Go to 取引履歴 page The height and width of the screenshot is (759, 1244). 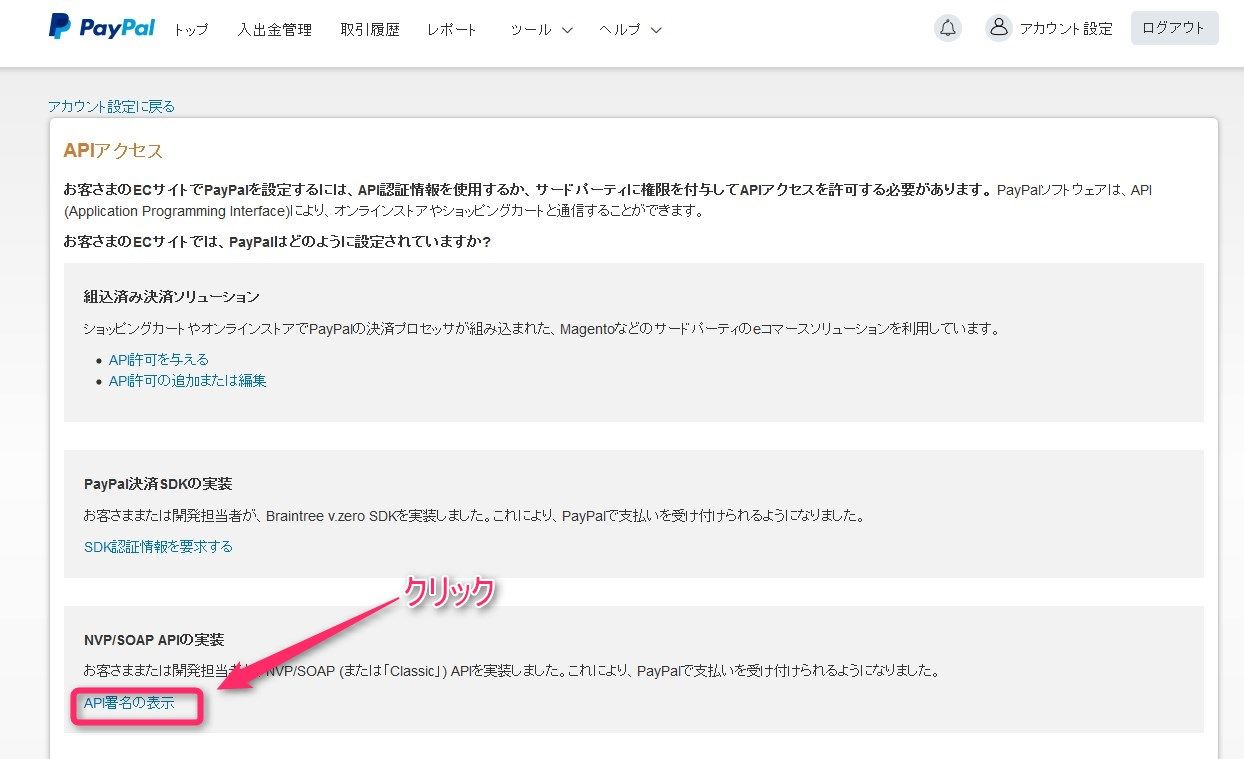pos(369,29)
